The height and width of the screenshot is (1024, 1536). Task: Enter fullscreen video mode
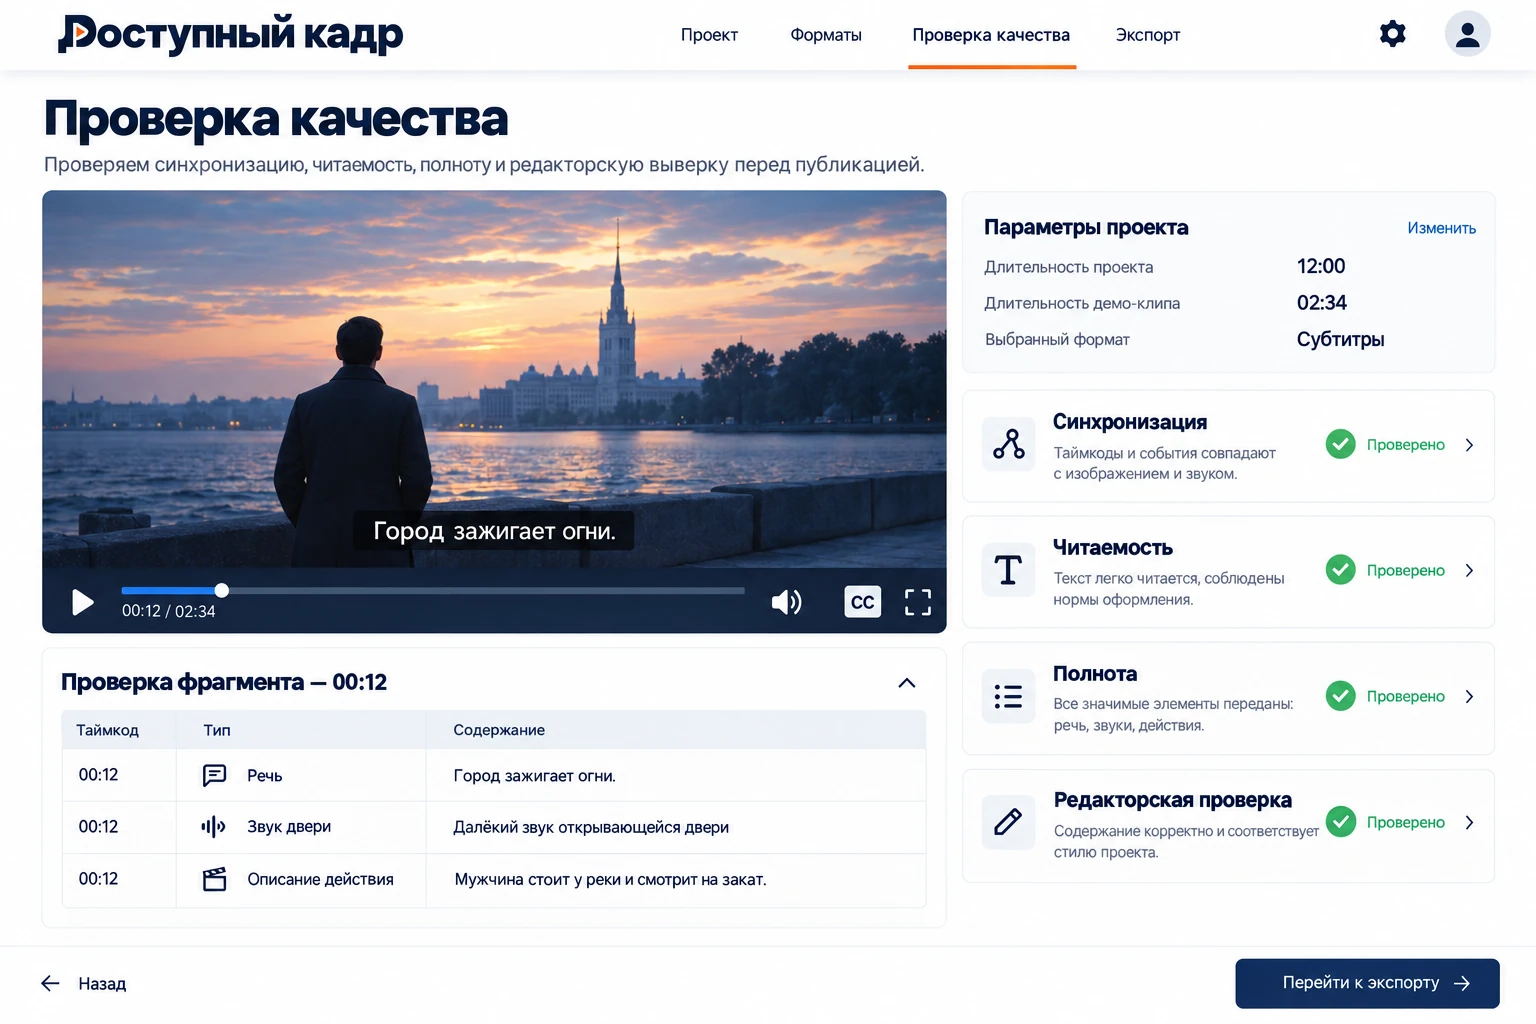pyautogui.click(x=918, y=602)
